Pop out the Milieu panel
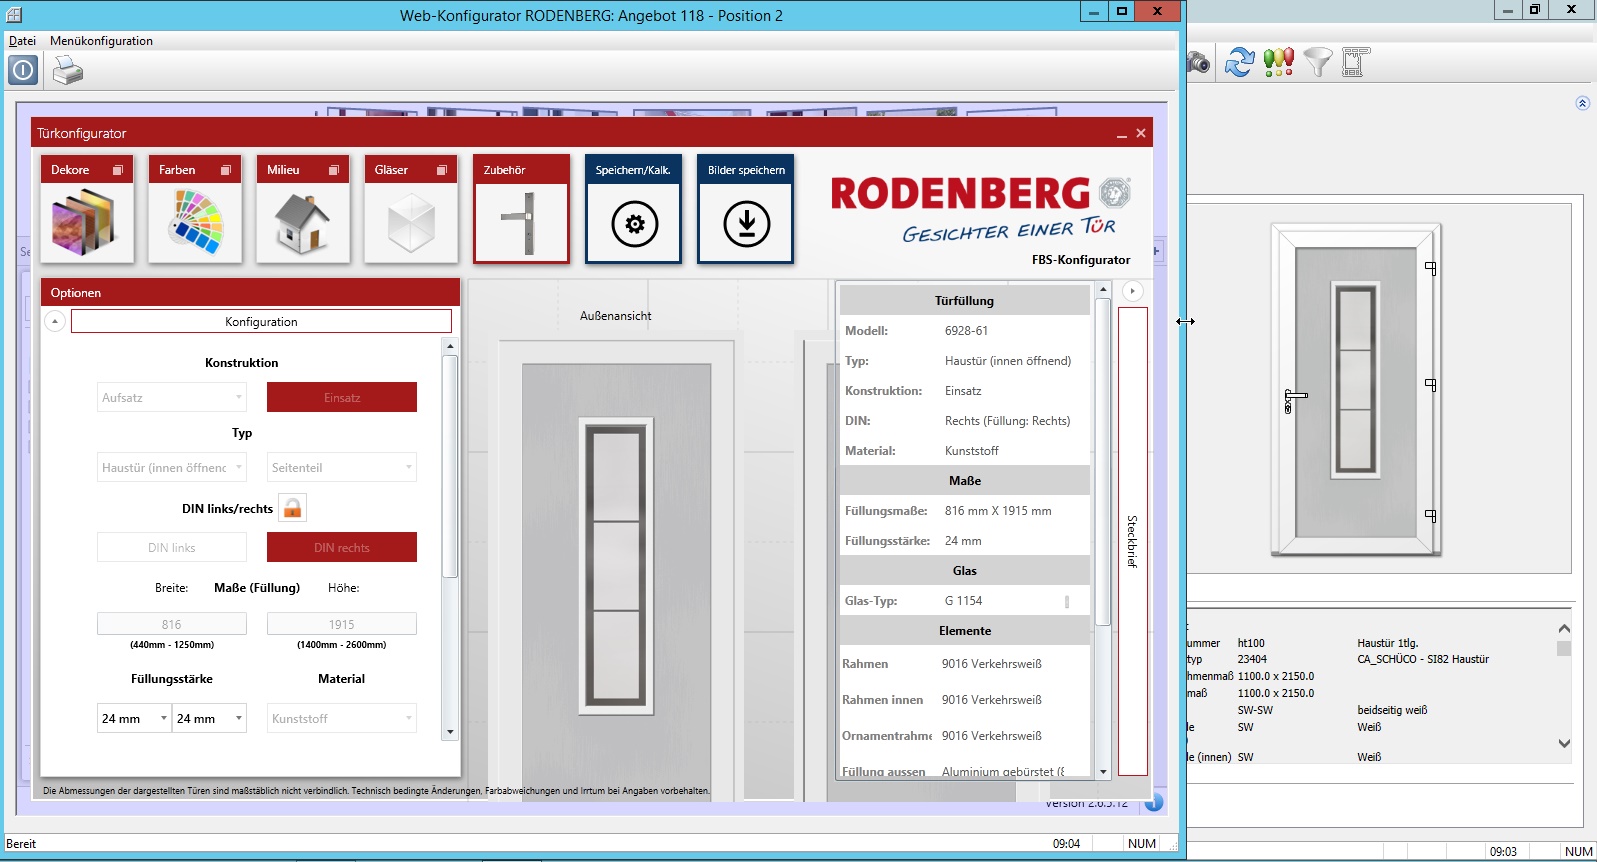 334,170
